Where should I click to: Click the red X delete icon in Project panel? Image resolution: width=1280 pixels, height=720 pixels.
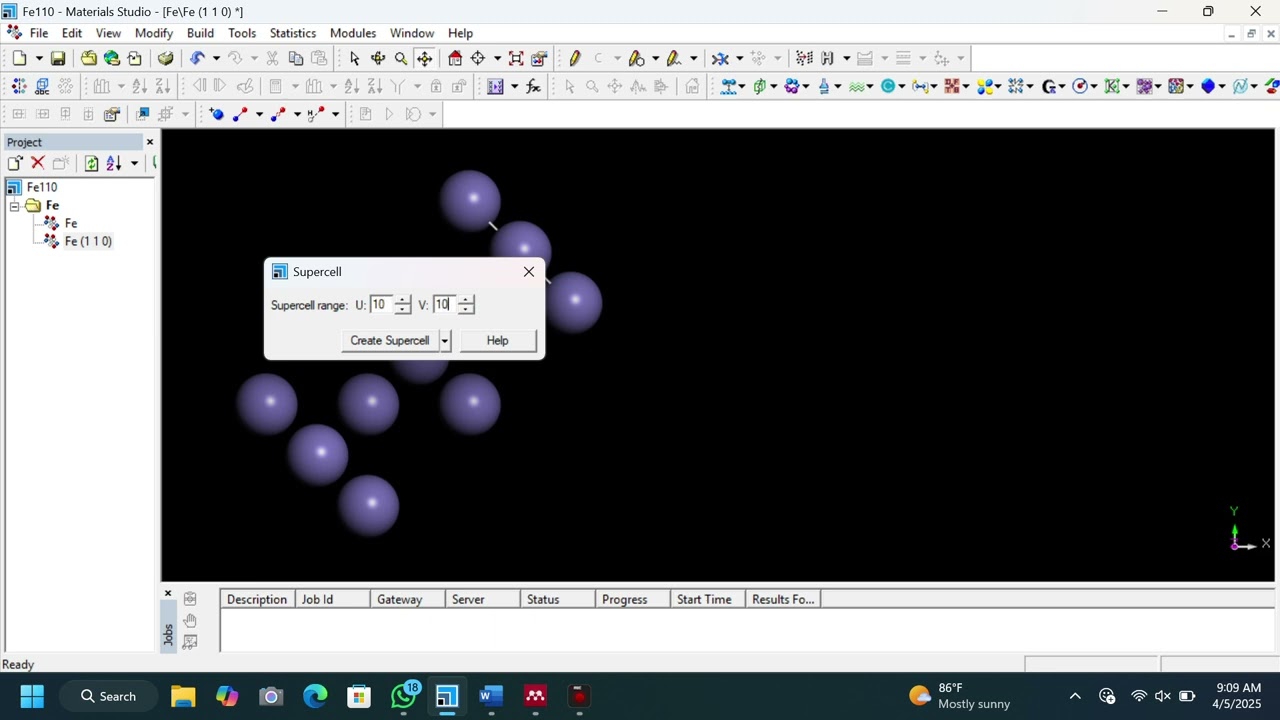tap(38, 163)
